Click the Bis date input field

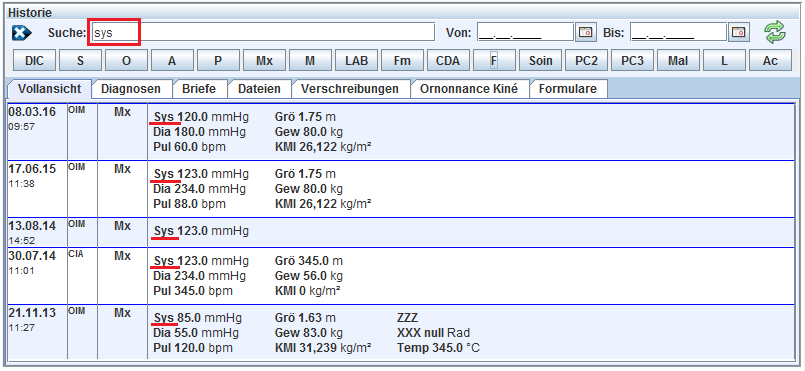pos(678,32)
